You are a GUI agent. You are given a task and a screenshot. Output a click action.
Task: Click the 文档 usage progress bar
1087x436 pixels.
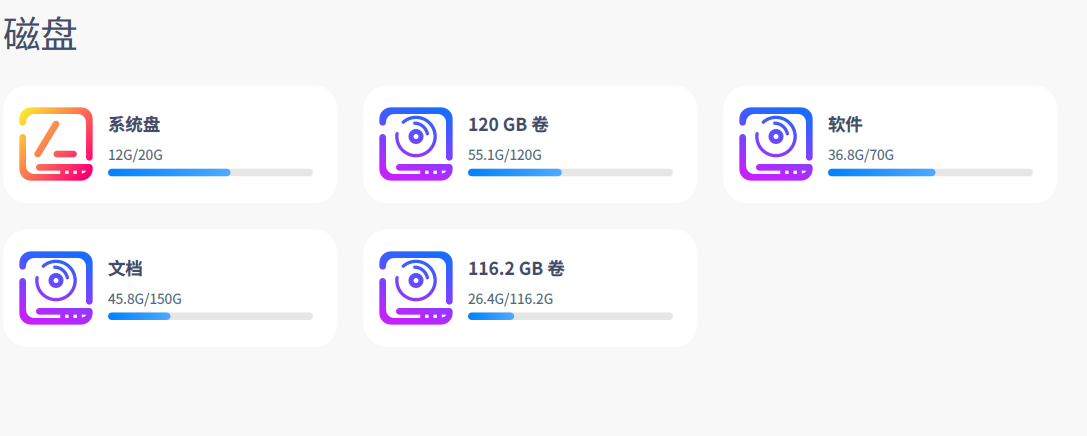click(x=210, y=317)
